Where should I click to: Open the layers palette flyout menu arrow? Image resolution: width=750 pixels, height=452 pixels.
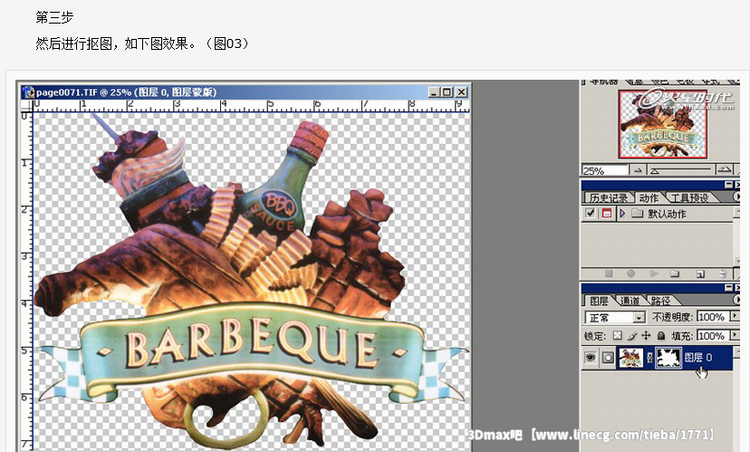[x=737, y=300]
